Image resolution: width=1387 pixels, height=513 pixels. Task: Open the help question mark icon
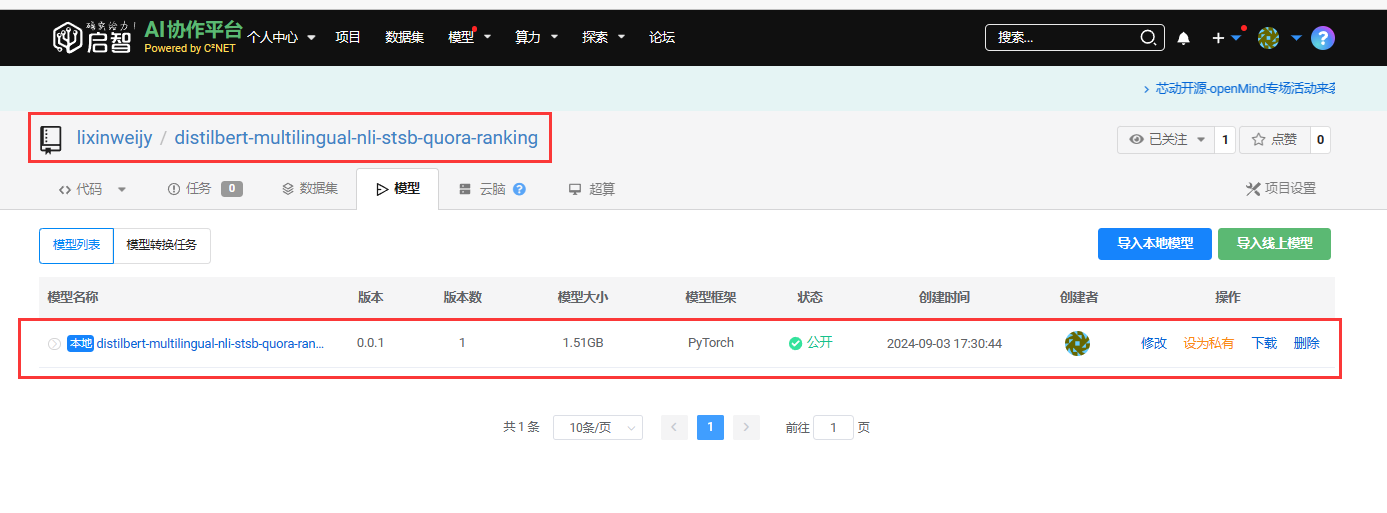[1322, 38]
